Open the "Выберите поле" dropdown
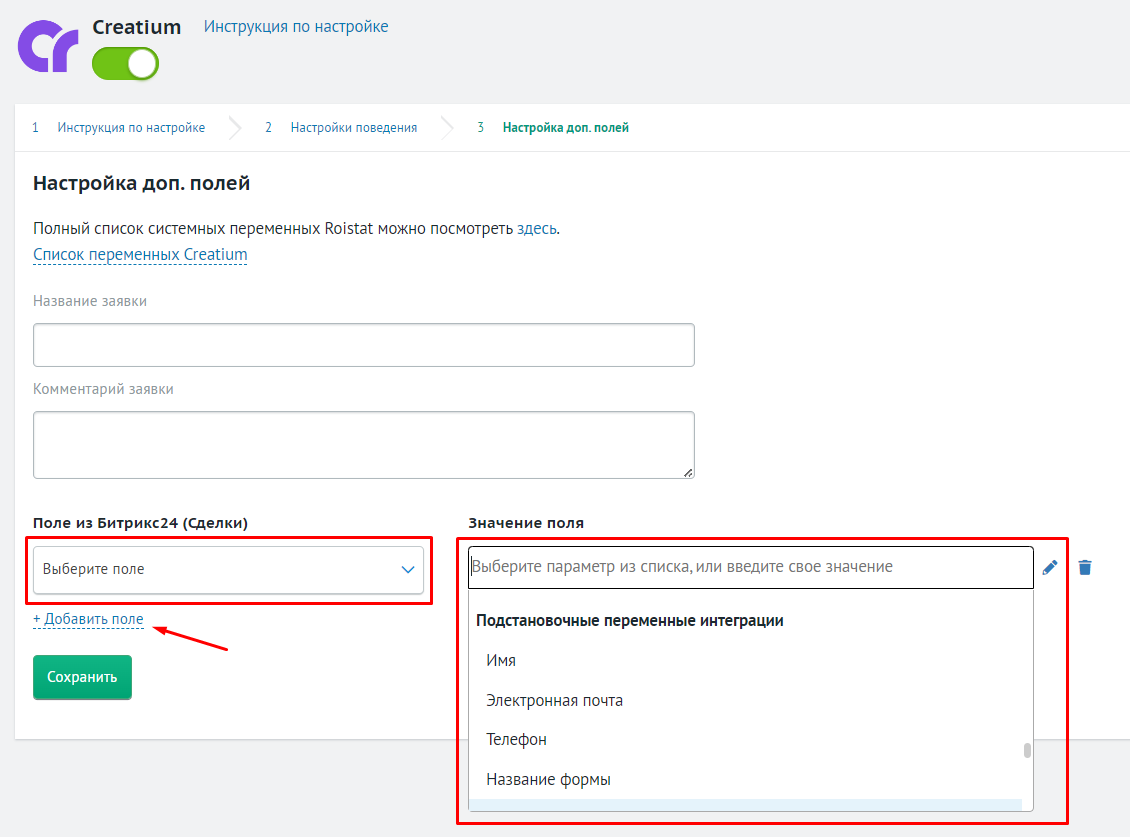 pos(228,570)
